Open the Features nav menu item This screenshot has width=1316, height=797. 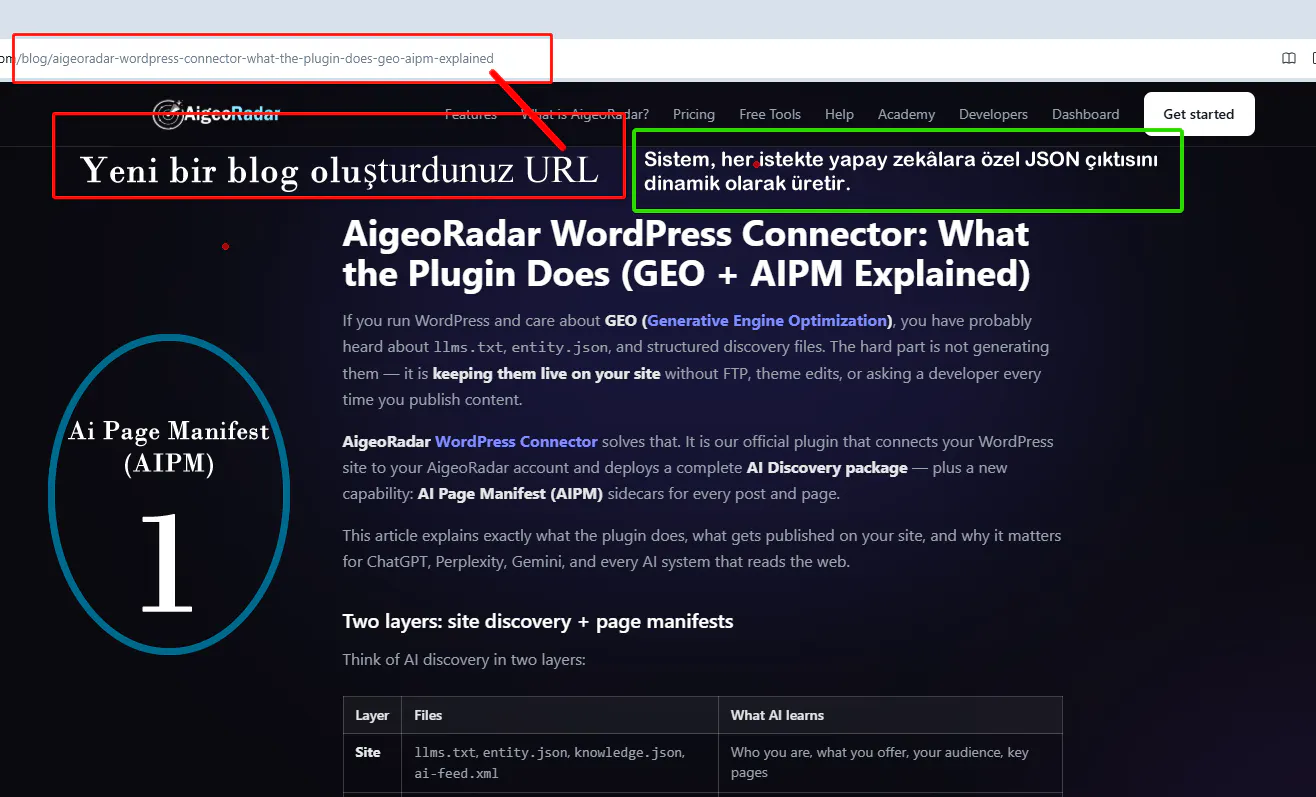tap(471, 114)
